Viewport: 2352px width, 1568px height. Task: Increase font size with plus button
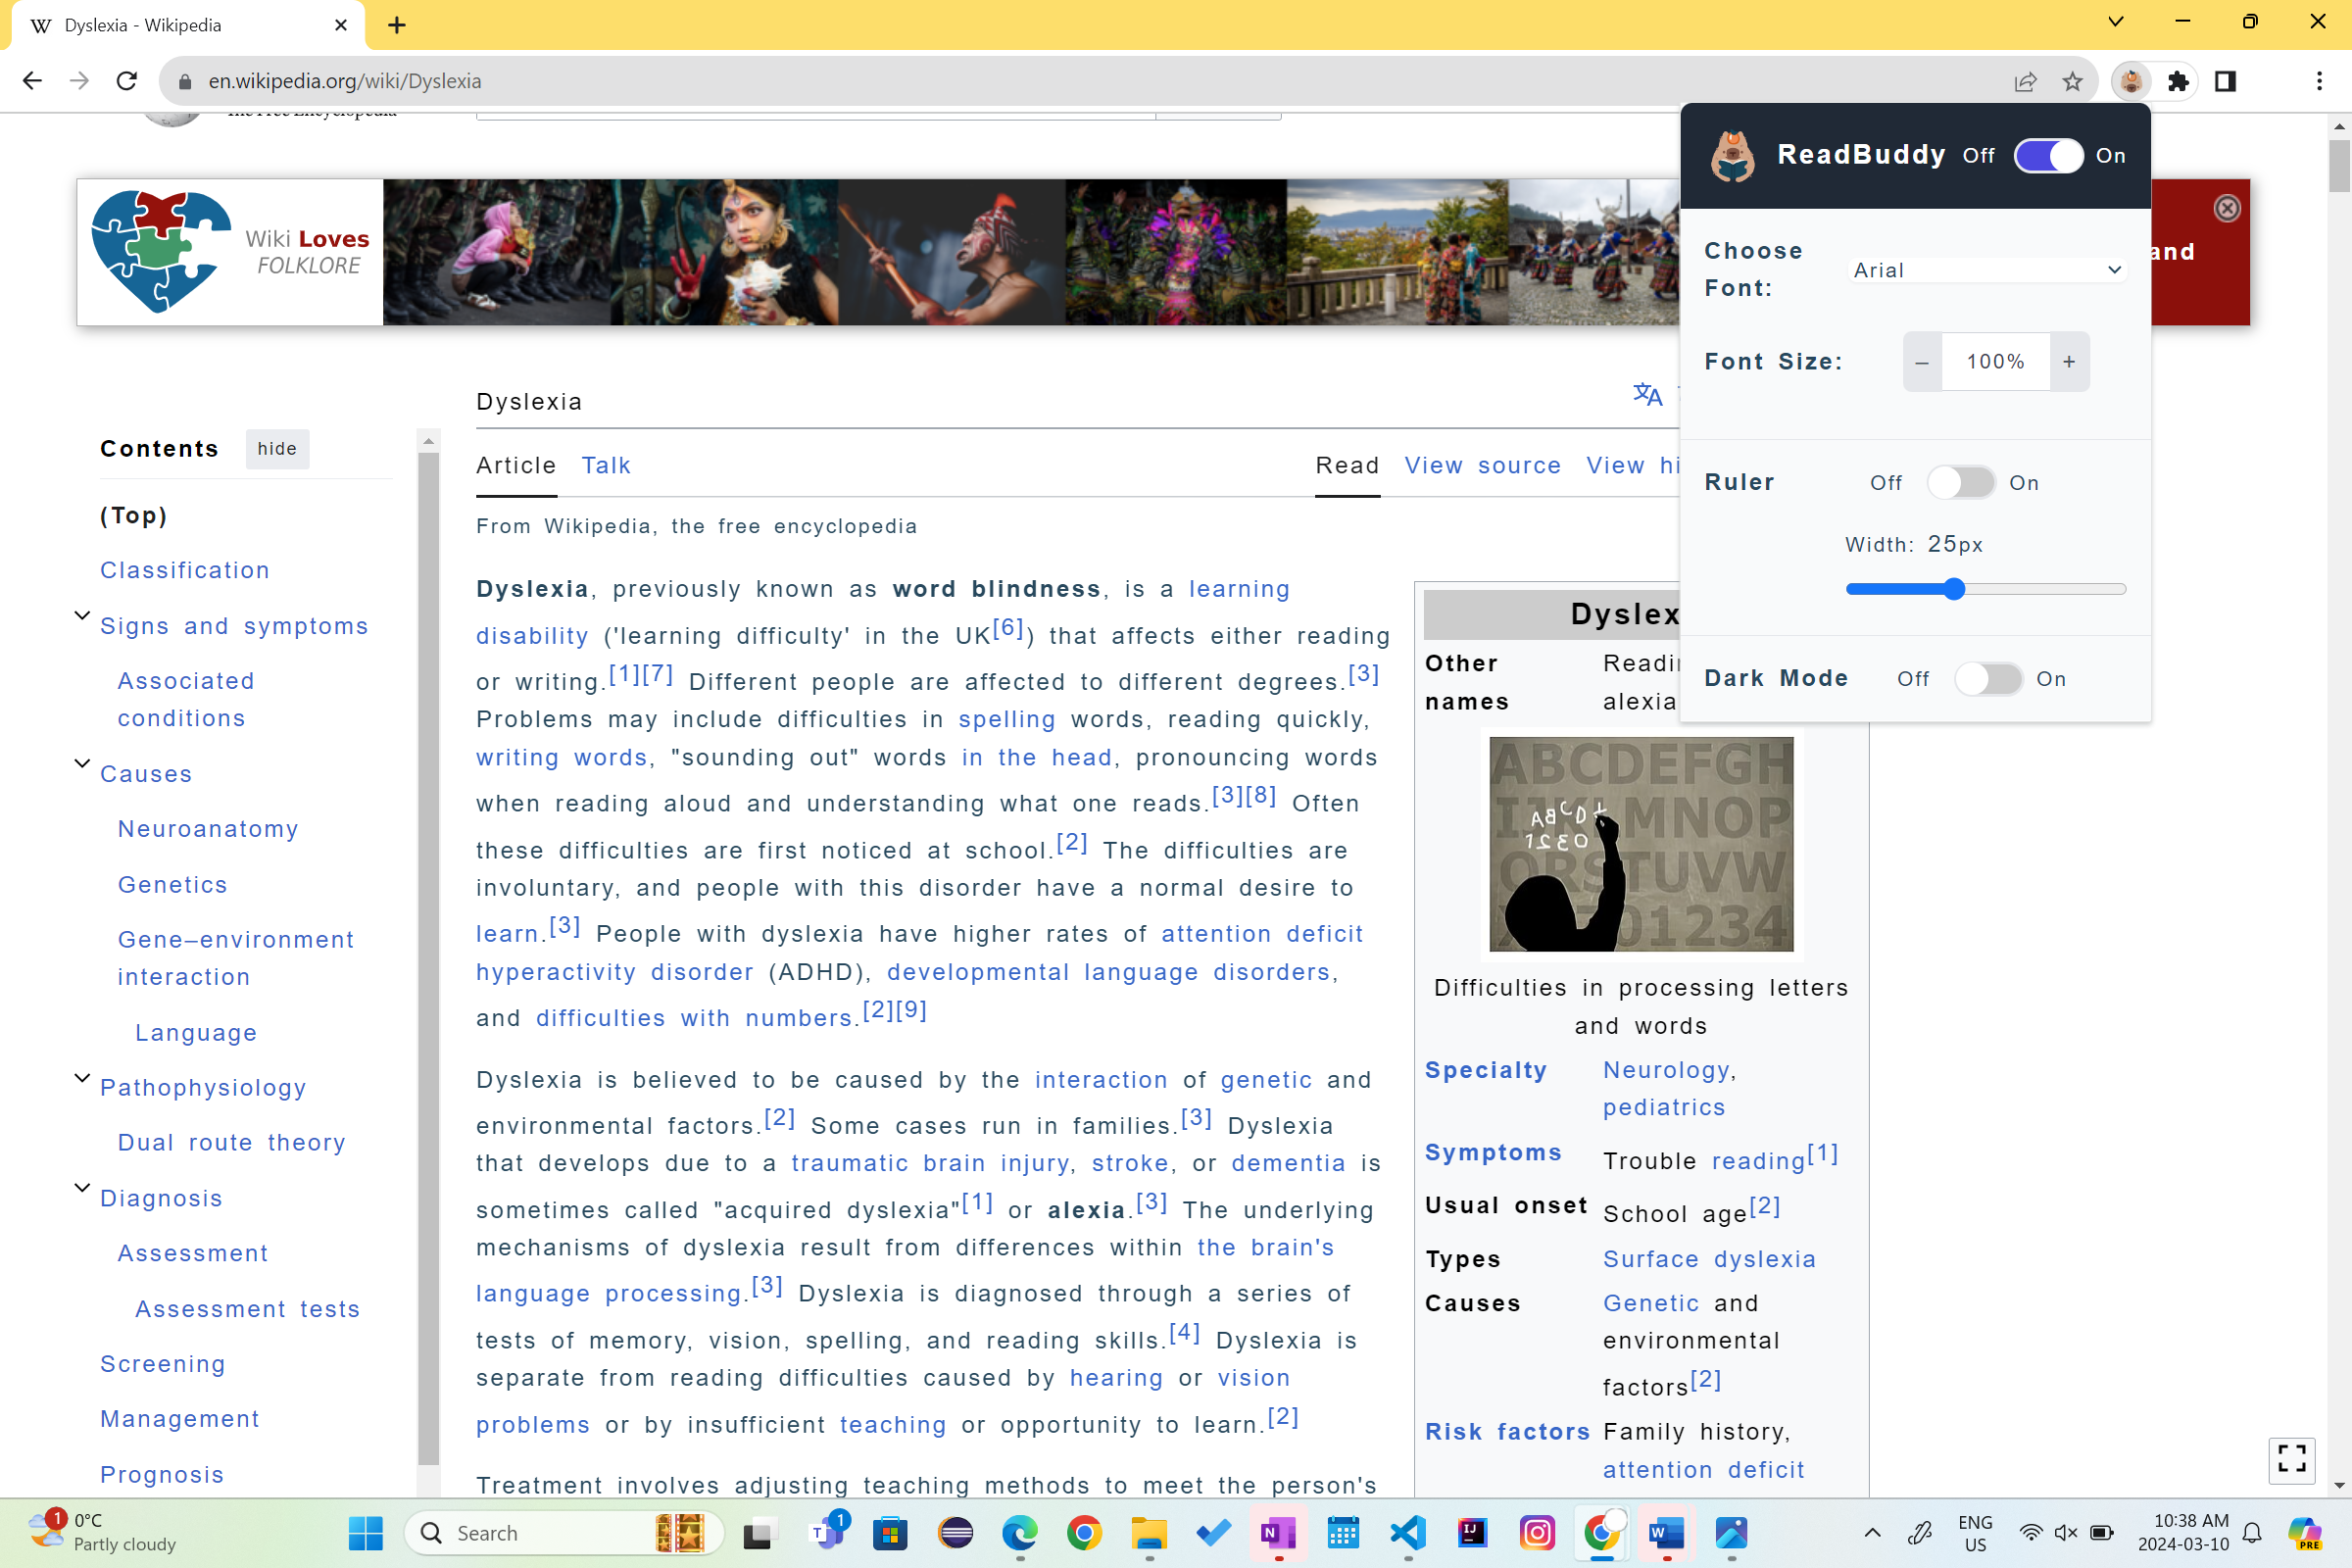(2069, 362)
